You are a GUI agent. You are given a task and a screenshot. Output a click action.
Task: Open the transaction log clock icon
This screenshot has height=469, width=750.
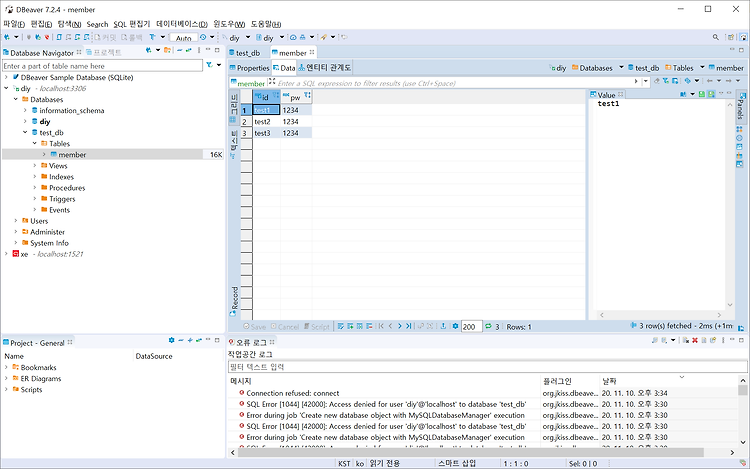tap(203, 37)
